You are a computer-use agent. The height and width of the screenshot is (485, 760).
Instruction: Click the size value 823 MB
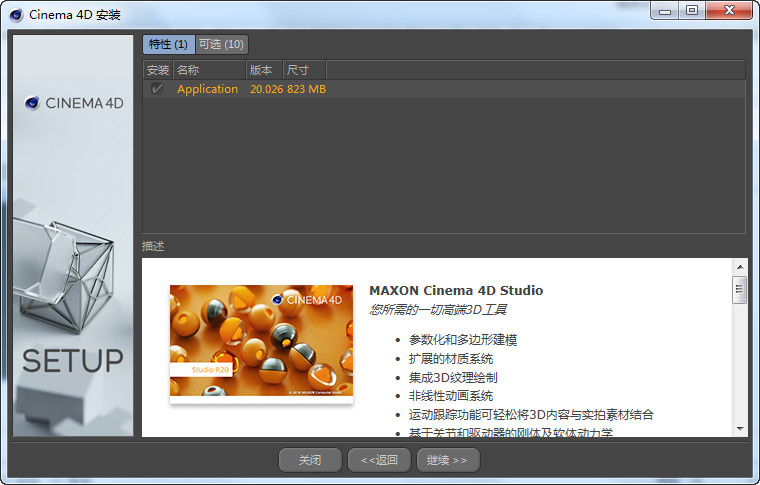[306, 89]
